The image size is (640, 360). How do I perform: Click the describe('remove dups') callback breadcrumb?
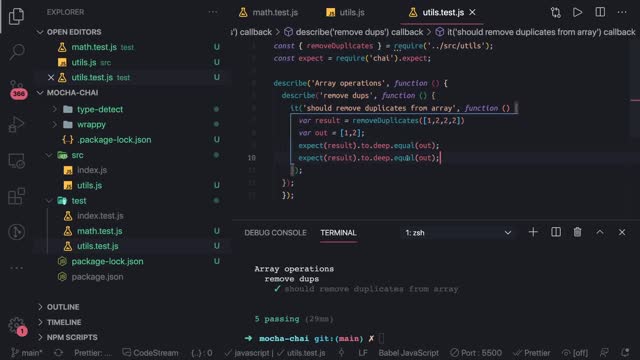(x=353, y=32)
